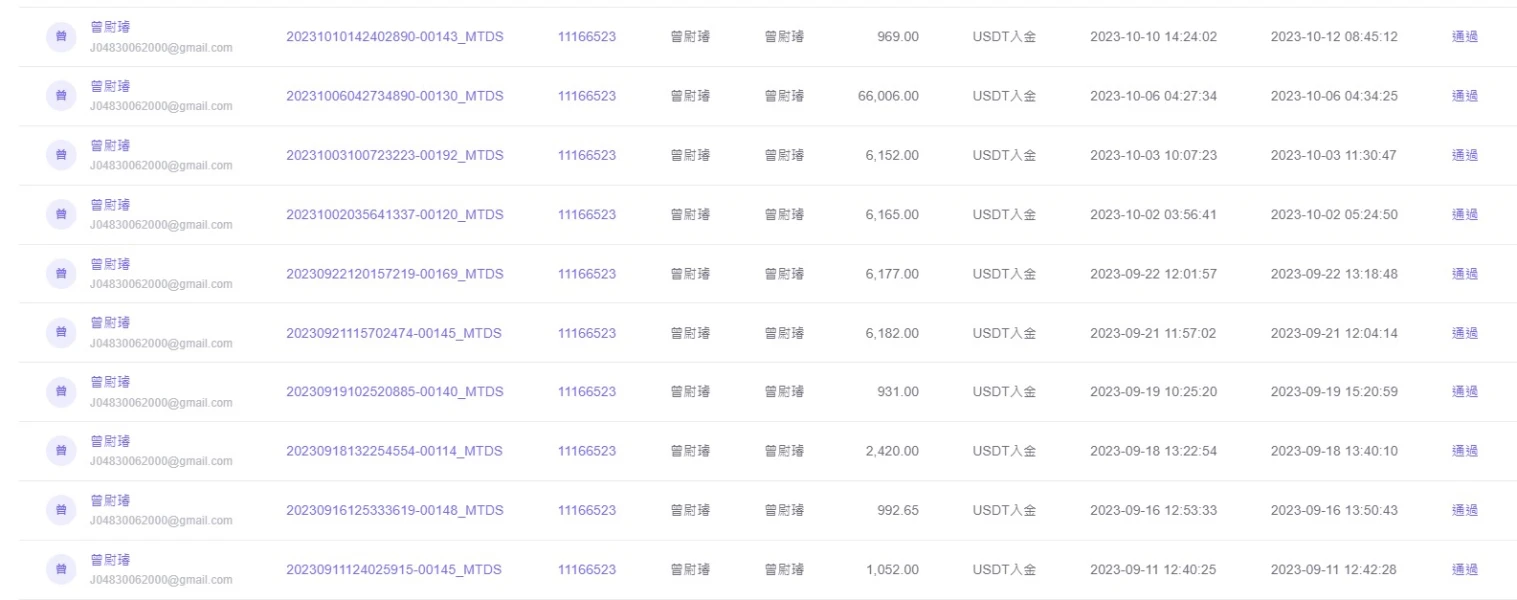This screenshot has width=1517, height=600.
Task: Click avatar icon in 969.00 deposit row
Action: point(61,37)
